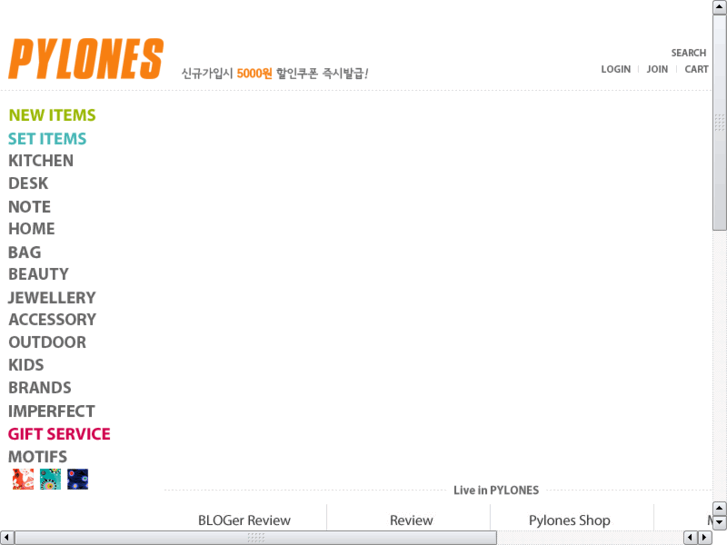
Task: Open the red floral motif thumbnail
Action: [23, 479]
